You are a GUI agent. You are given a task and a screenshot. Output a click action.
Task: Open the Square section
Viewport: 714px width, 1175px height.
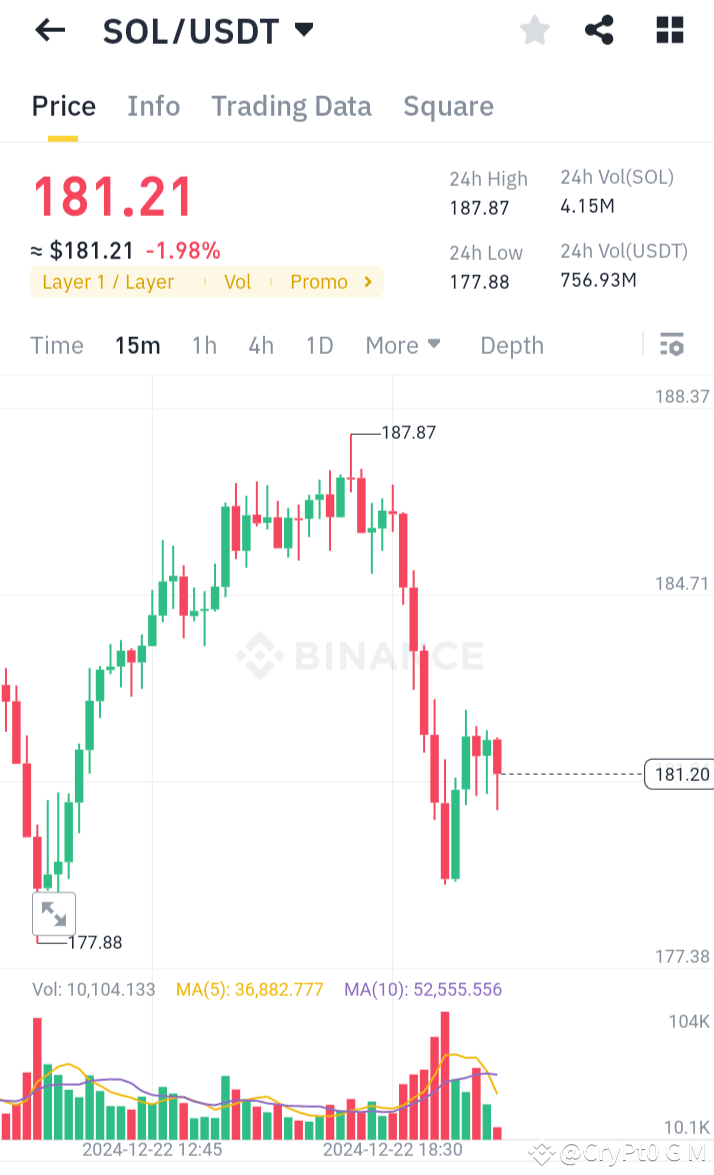coord(448,106)
